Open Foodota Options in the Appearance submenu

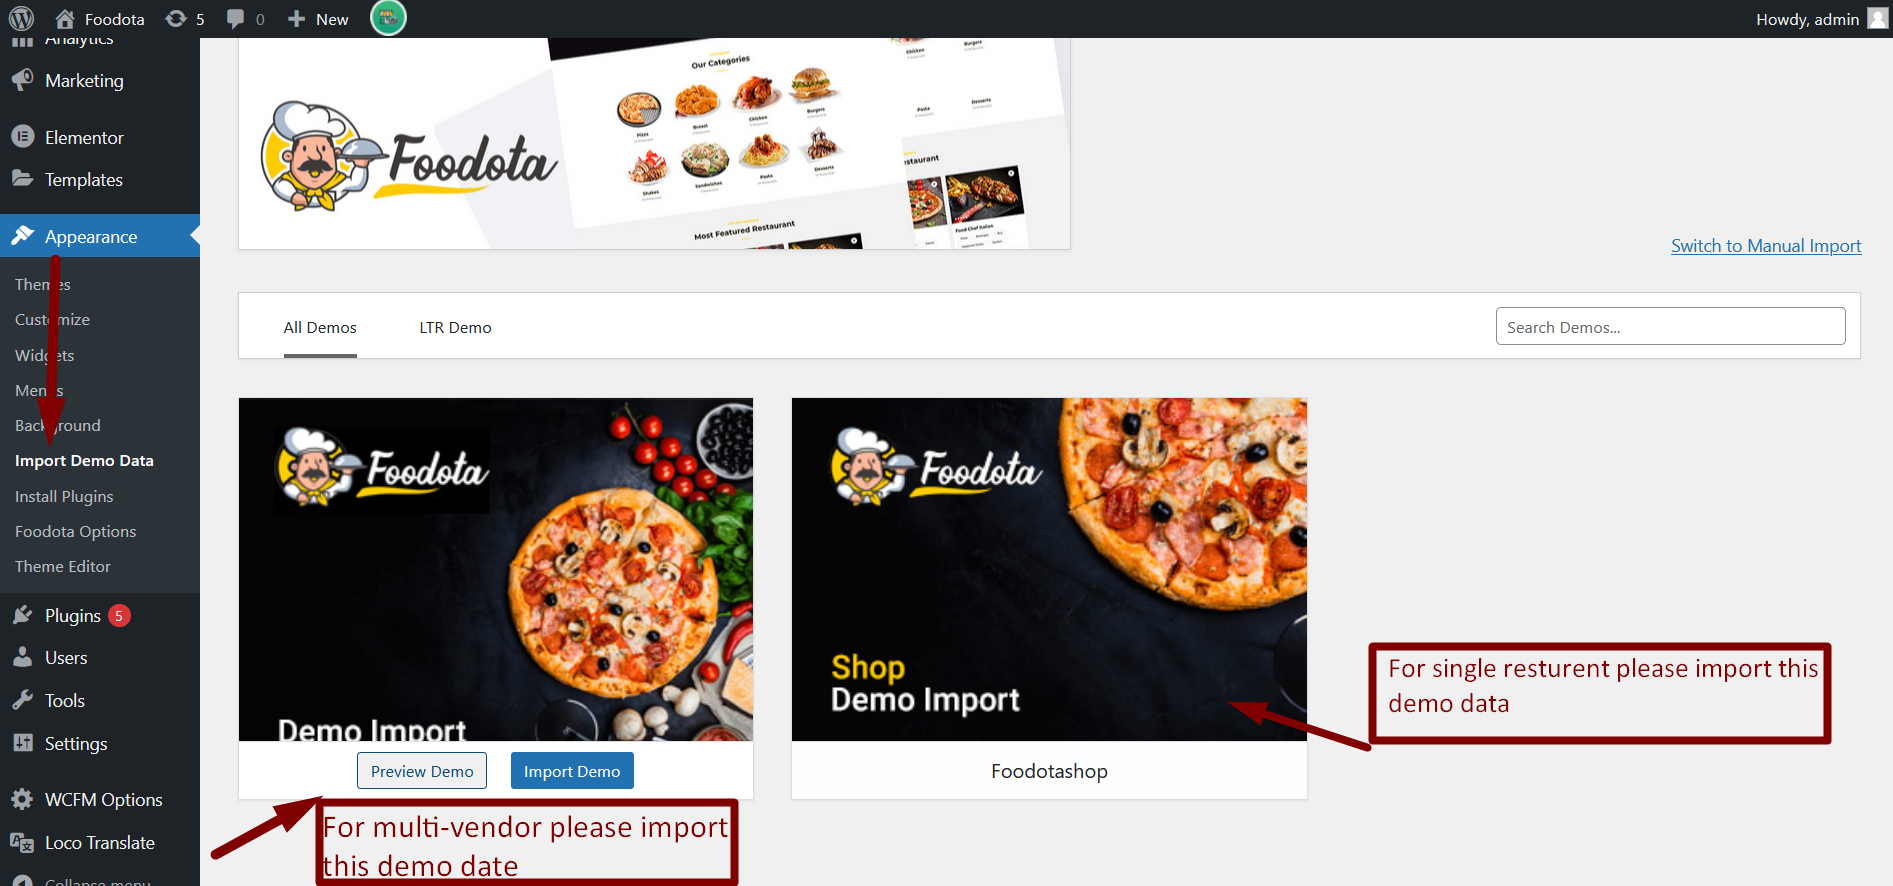point(75,531)
